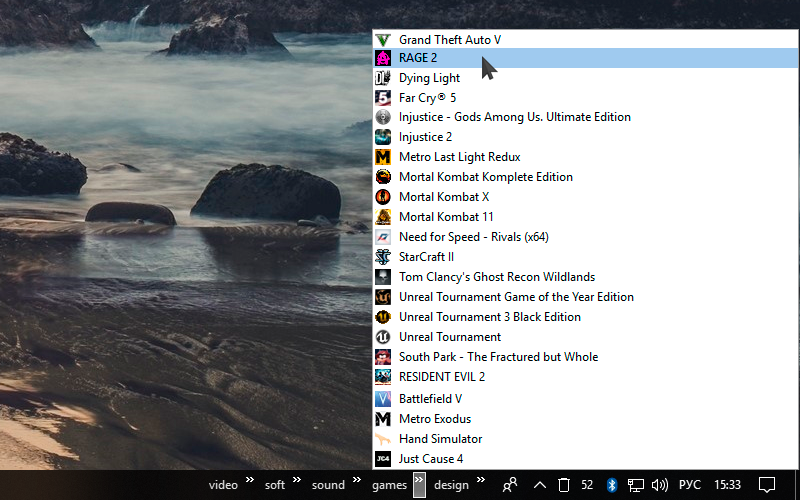Collapse the games toolbar chevron
Viewport: 800px width, 500px height.
[x=419, y=485]
